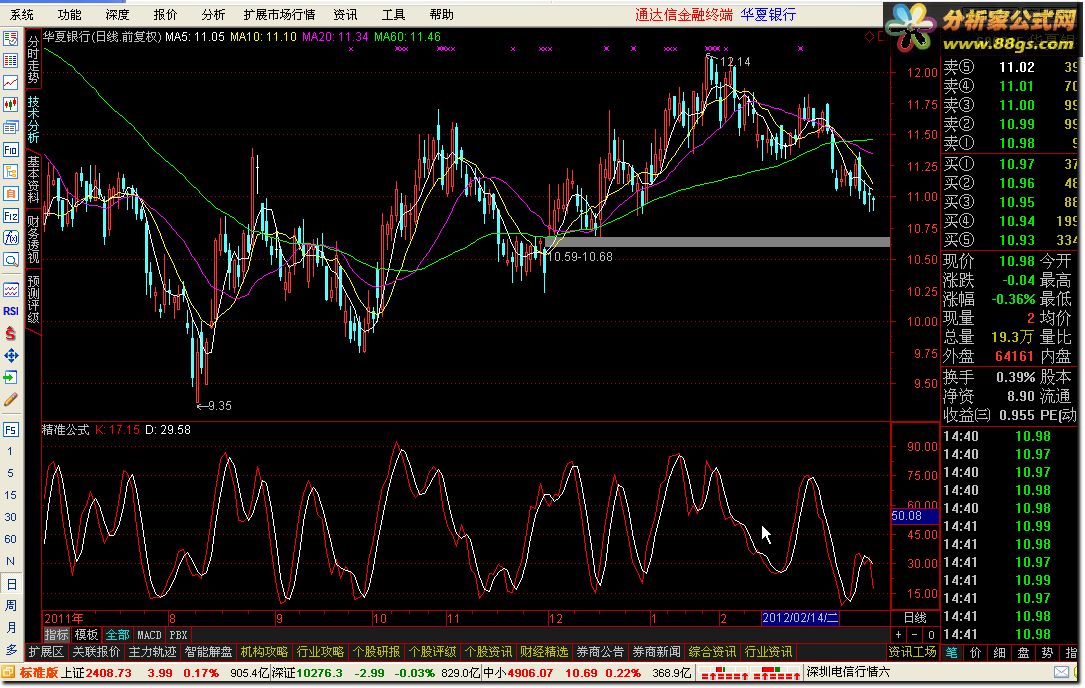Click the FS icon in left toolbar

(10, 430)
